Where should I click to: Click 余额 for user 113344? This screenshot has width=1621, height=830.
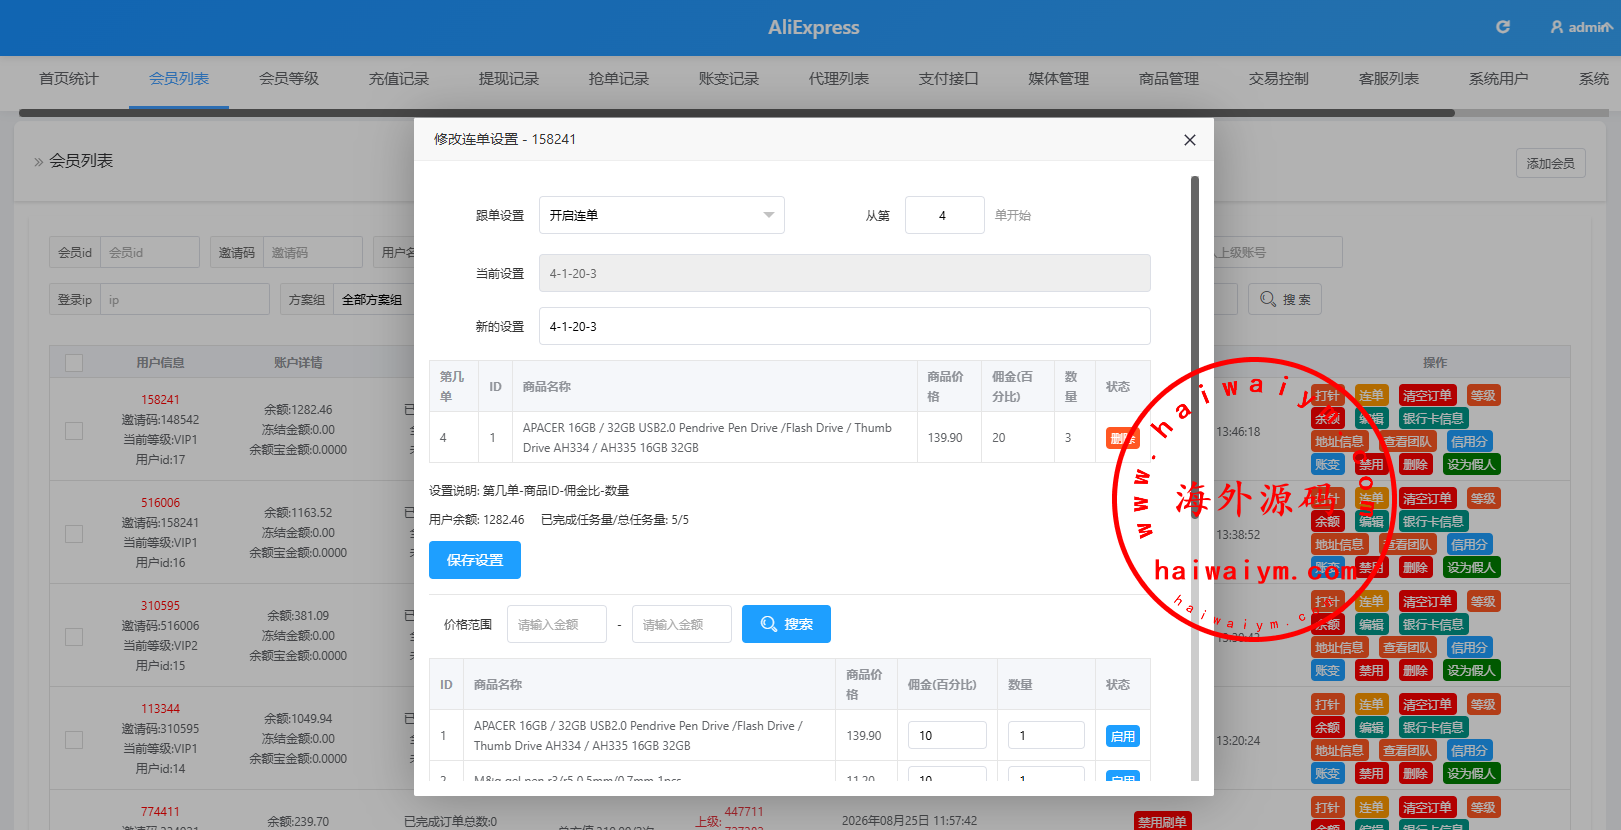click(1327, 728)
